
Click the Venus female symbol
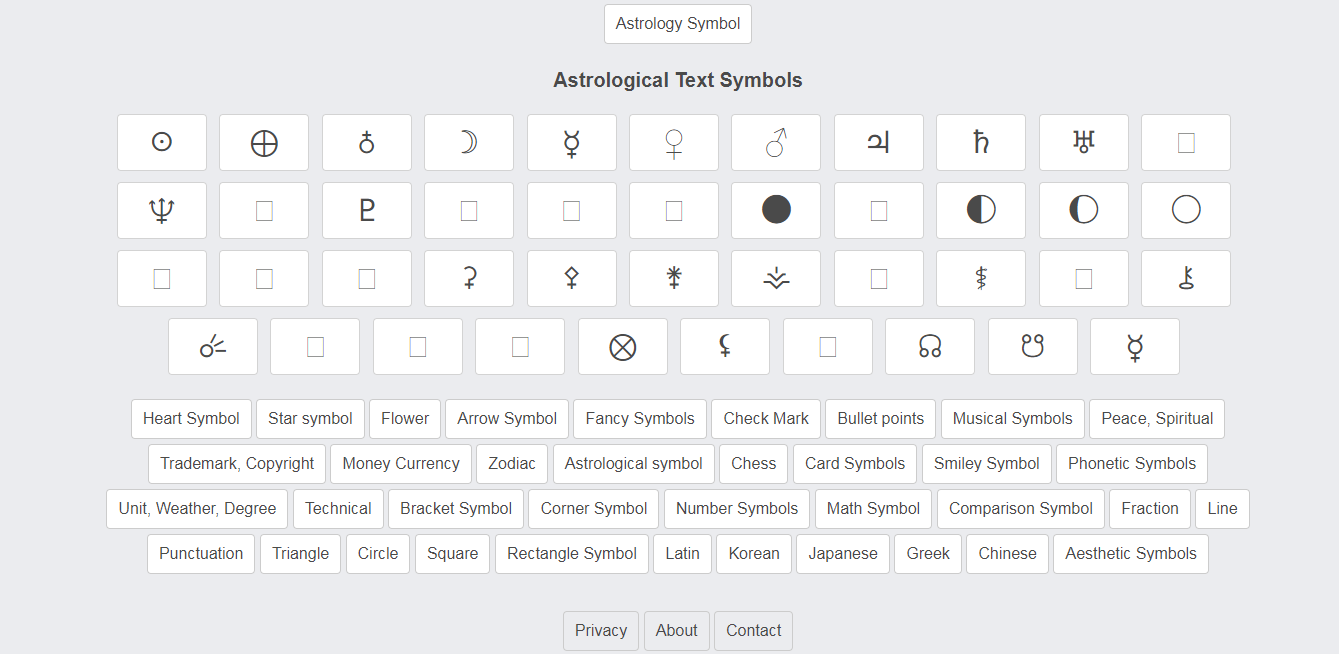coord(674,142)
